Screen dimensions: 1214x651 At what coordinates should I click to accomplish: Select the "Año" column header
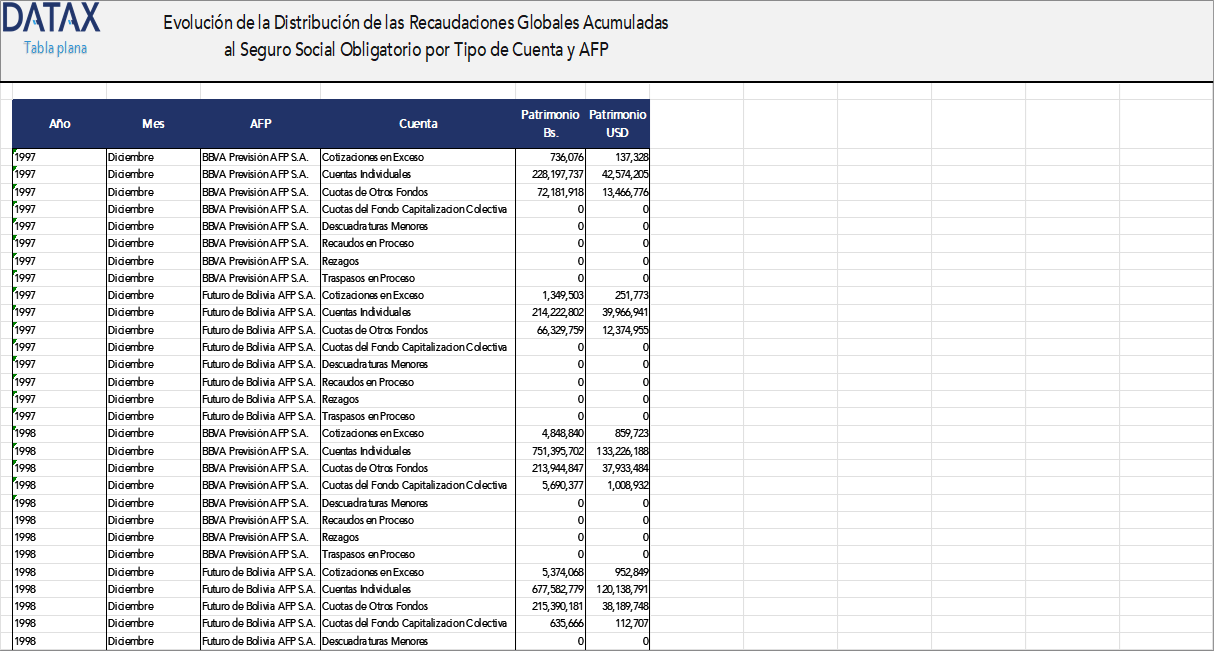click(x=59, y=123)
